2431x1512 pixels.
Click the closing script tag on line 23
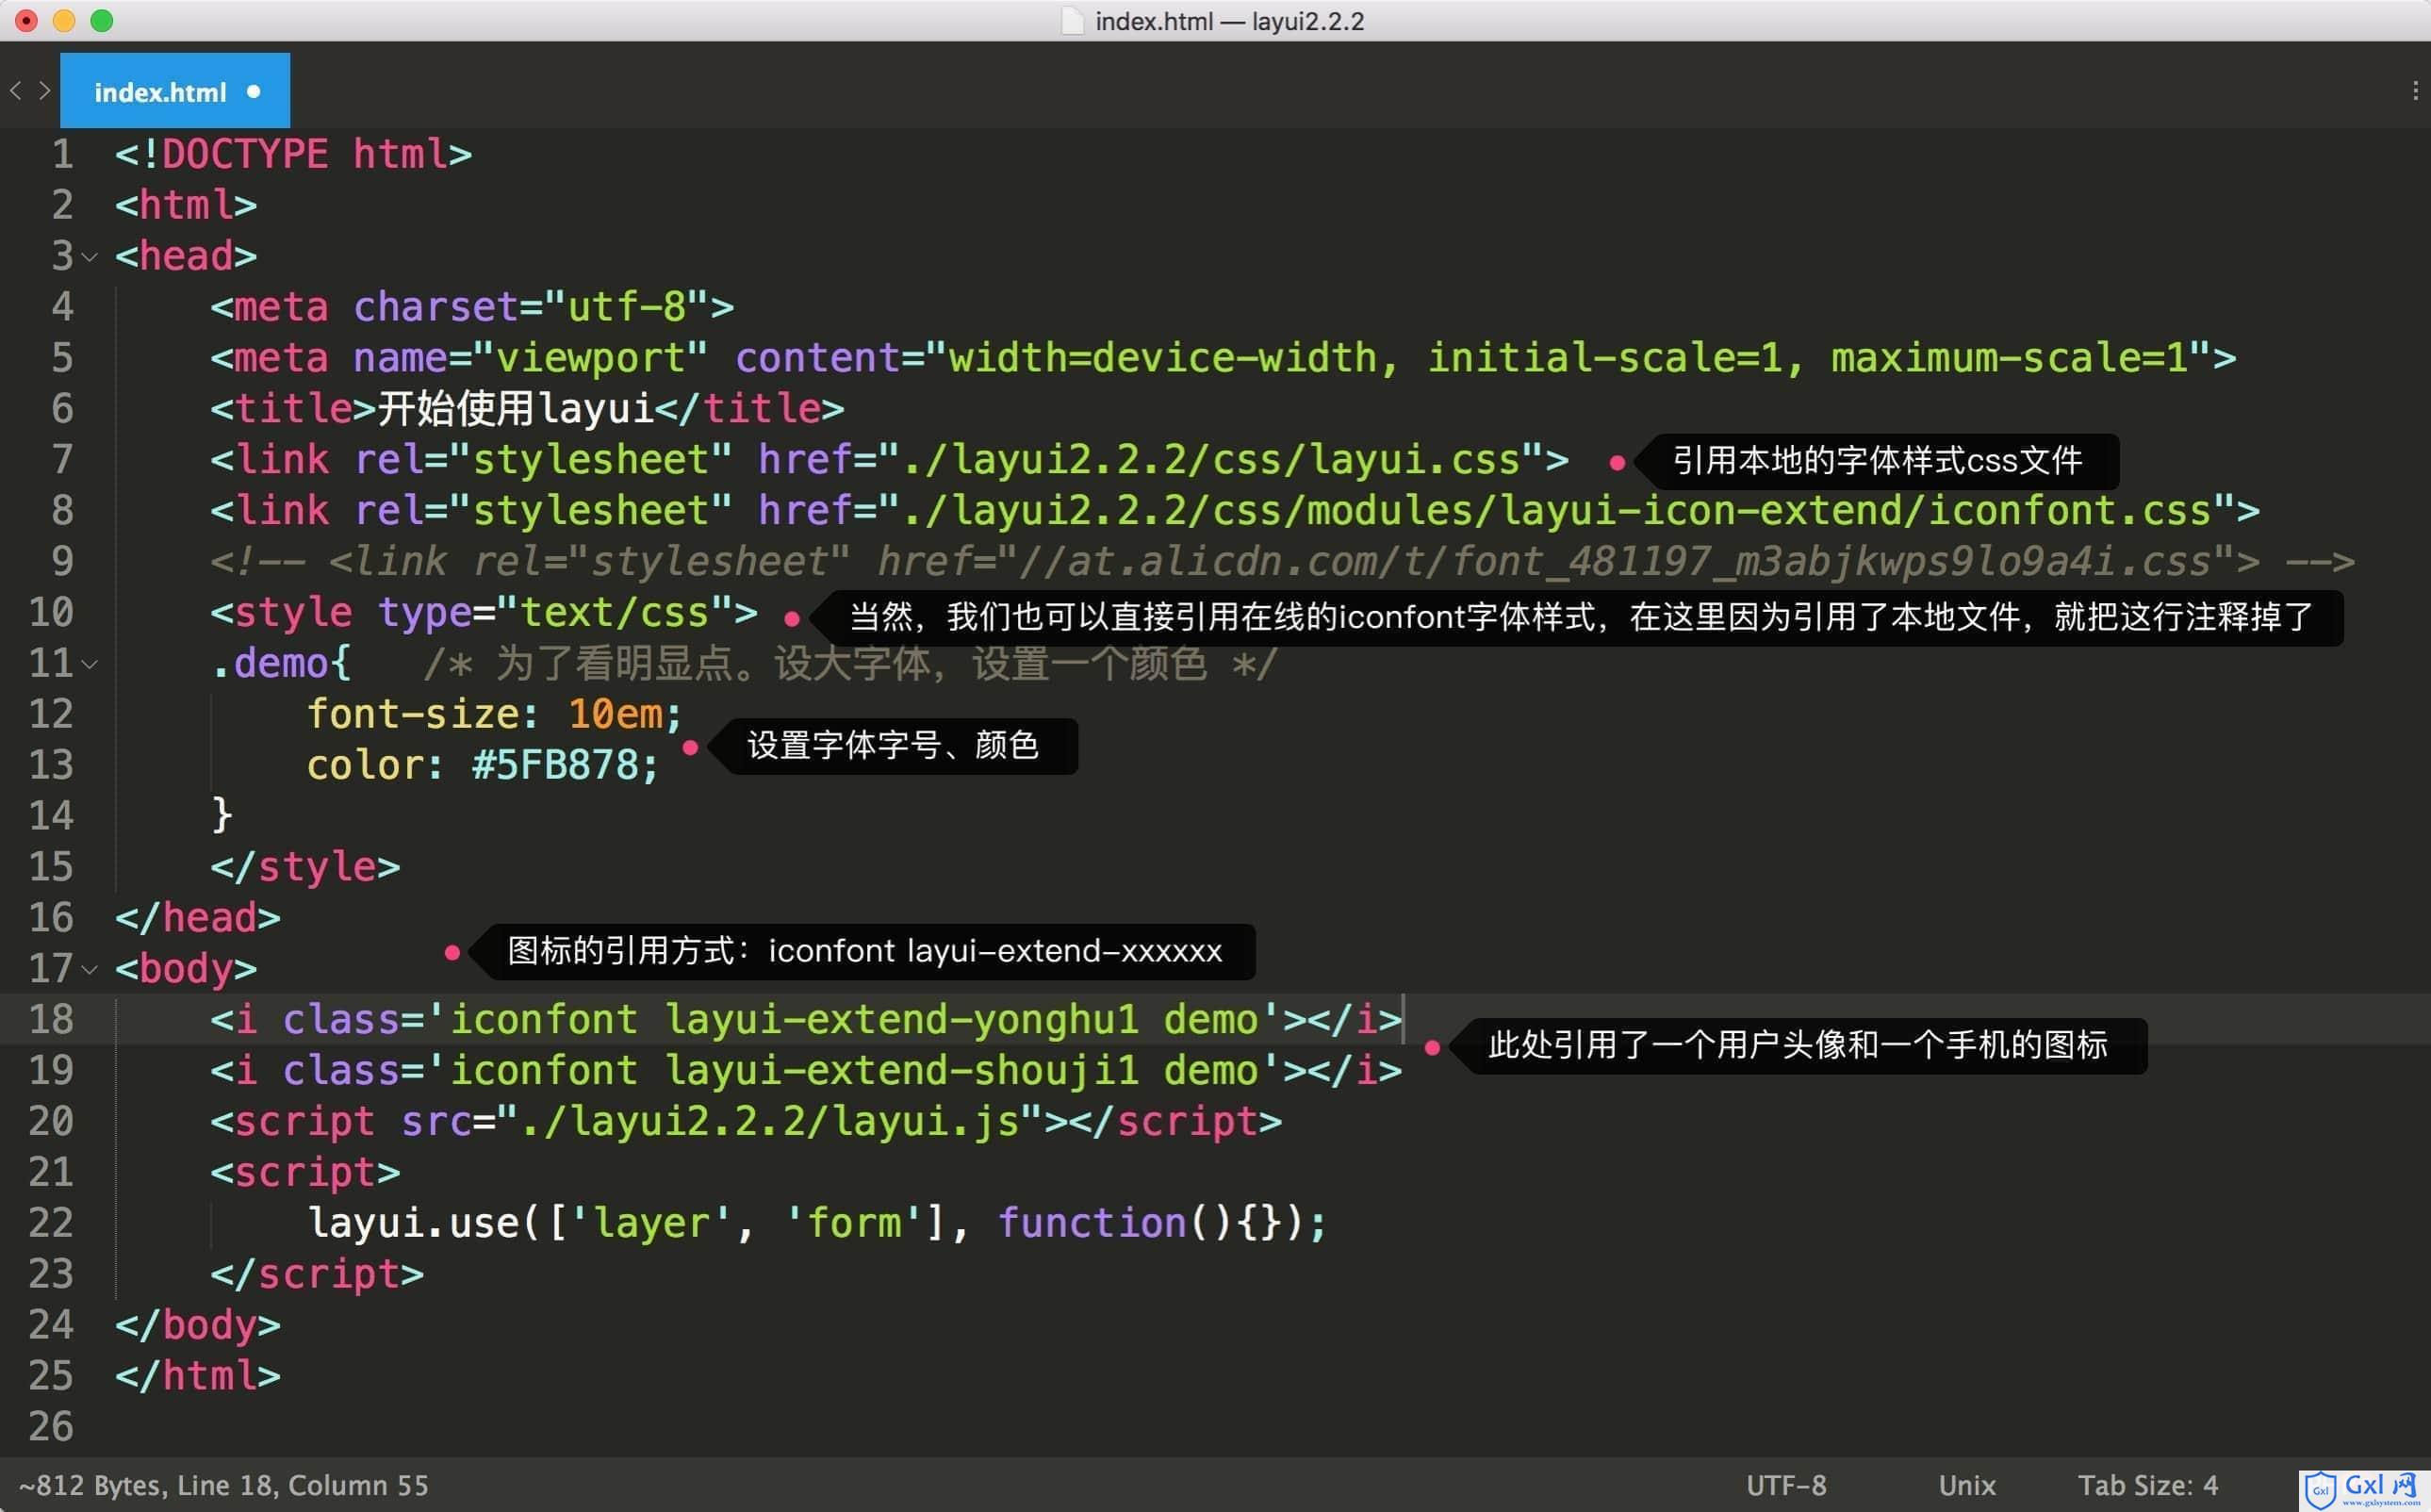tap(317, 1275)
